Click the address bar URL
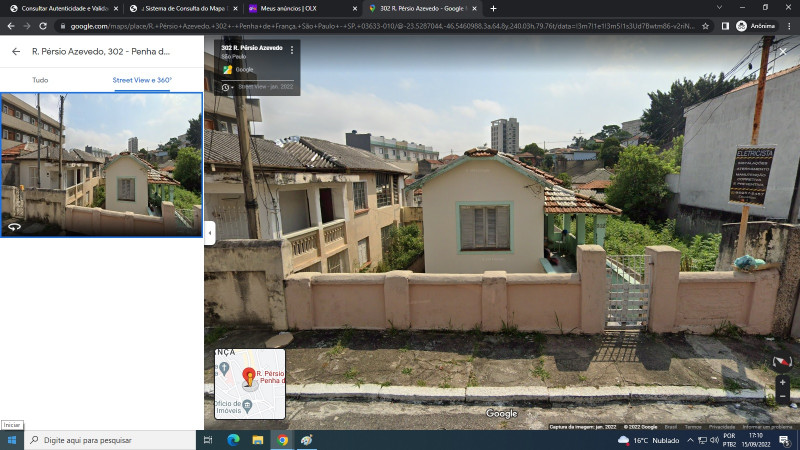Screen dimensions: 800x450 (382, 26)
